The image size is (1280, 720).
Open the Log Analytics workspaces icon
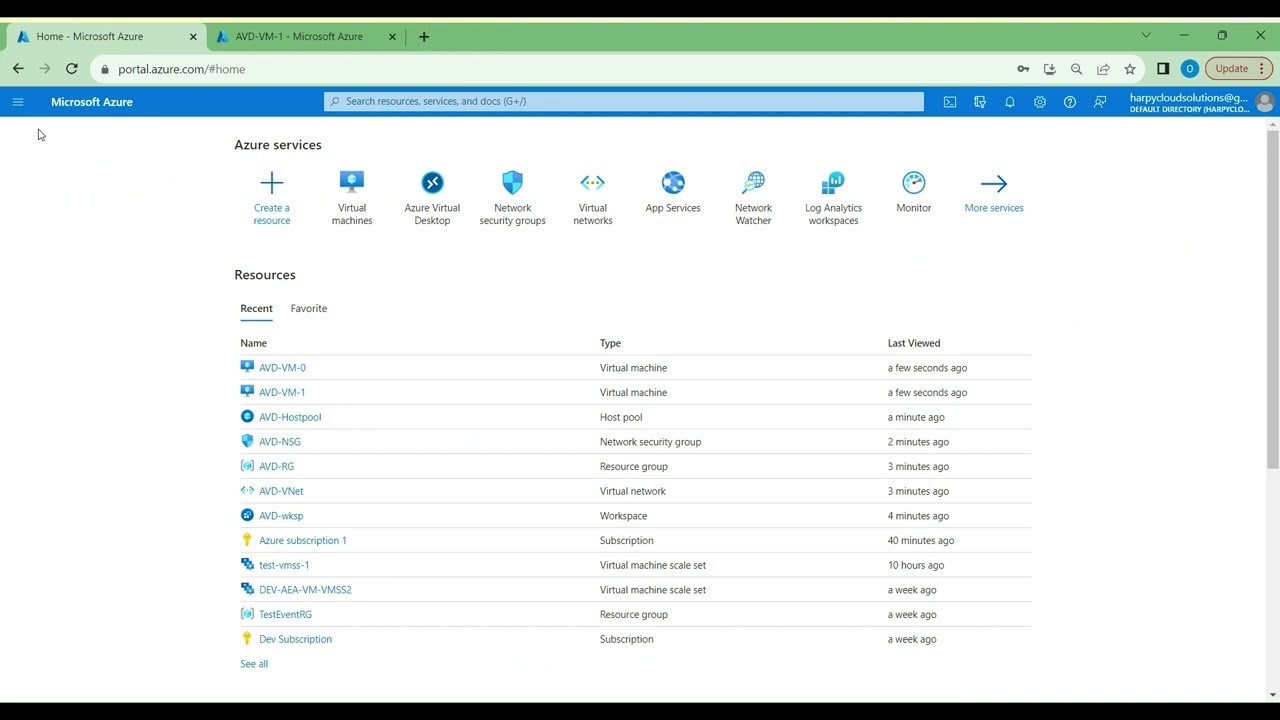coord(833,183)
